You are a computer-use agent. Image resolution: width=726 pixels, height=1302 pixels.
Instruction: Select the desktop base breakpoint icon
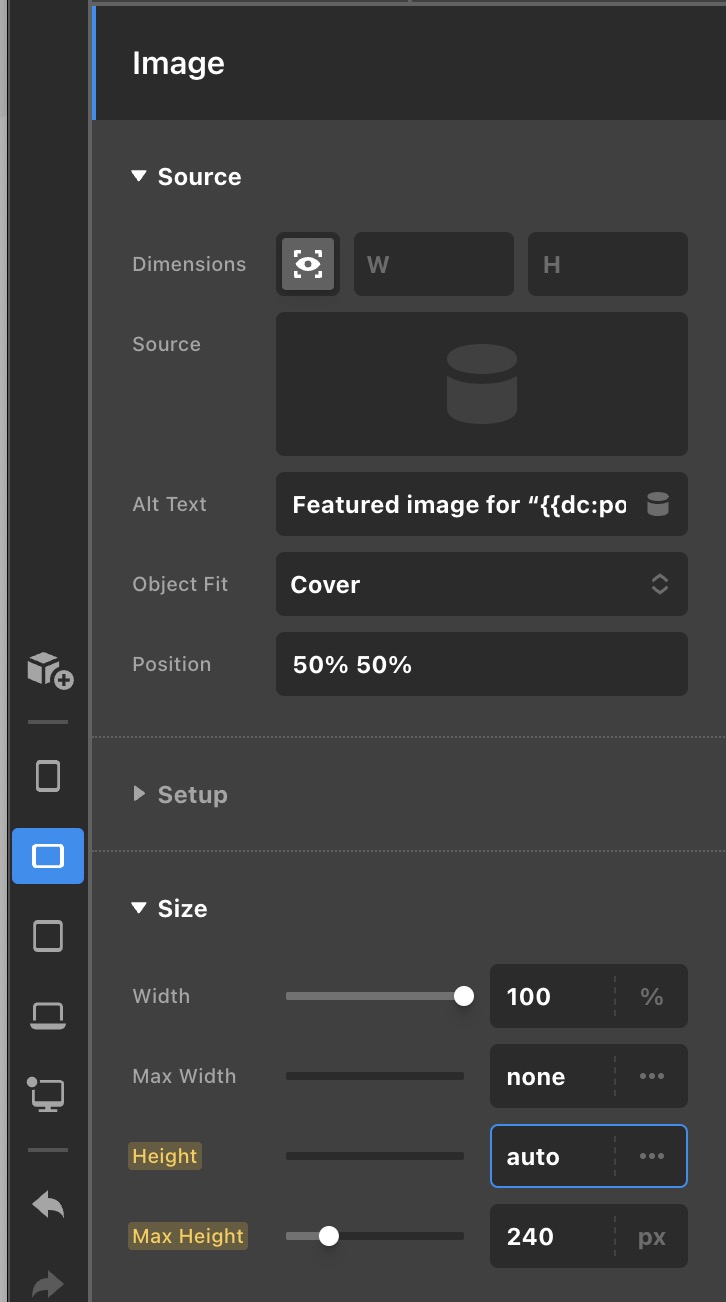point(47,1094)
